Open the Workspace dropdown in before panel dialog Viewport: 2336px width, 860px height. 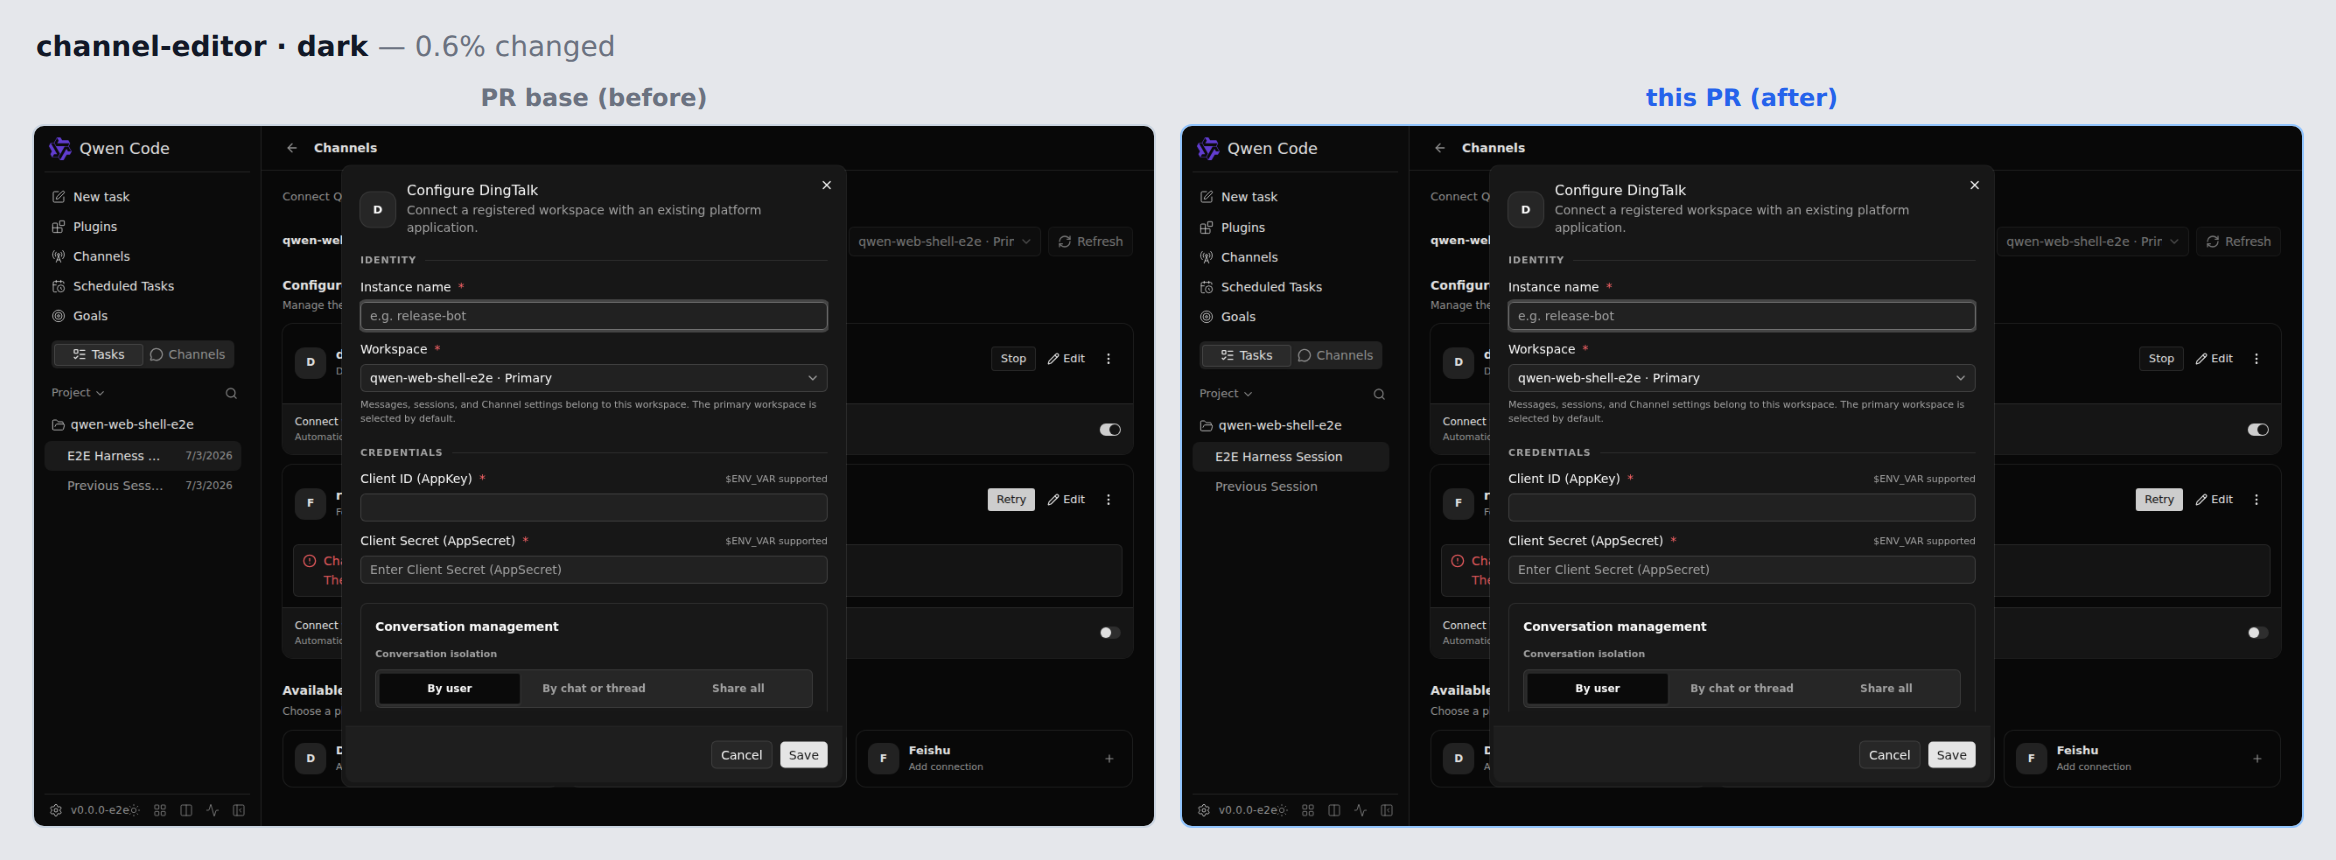(594, 378)
